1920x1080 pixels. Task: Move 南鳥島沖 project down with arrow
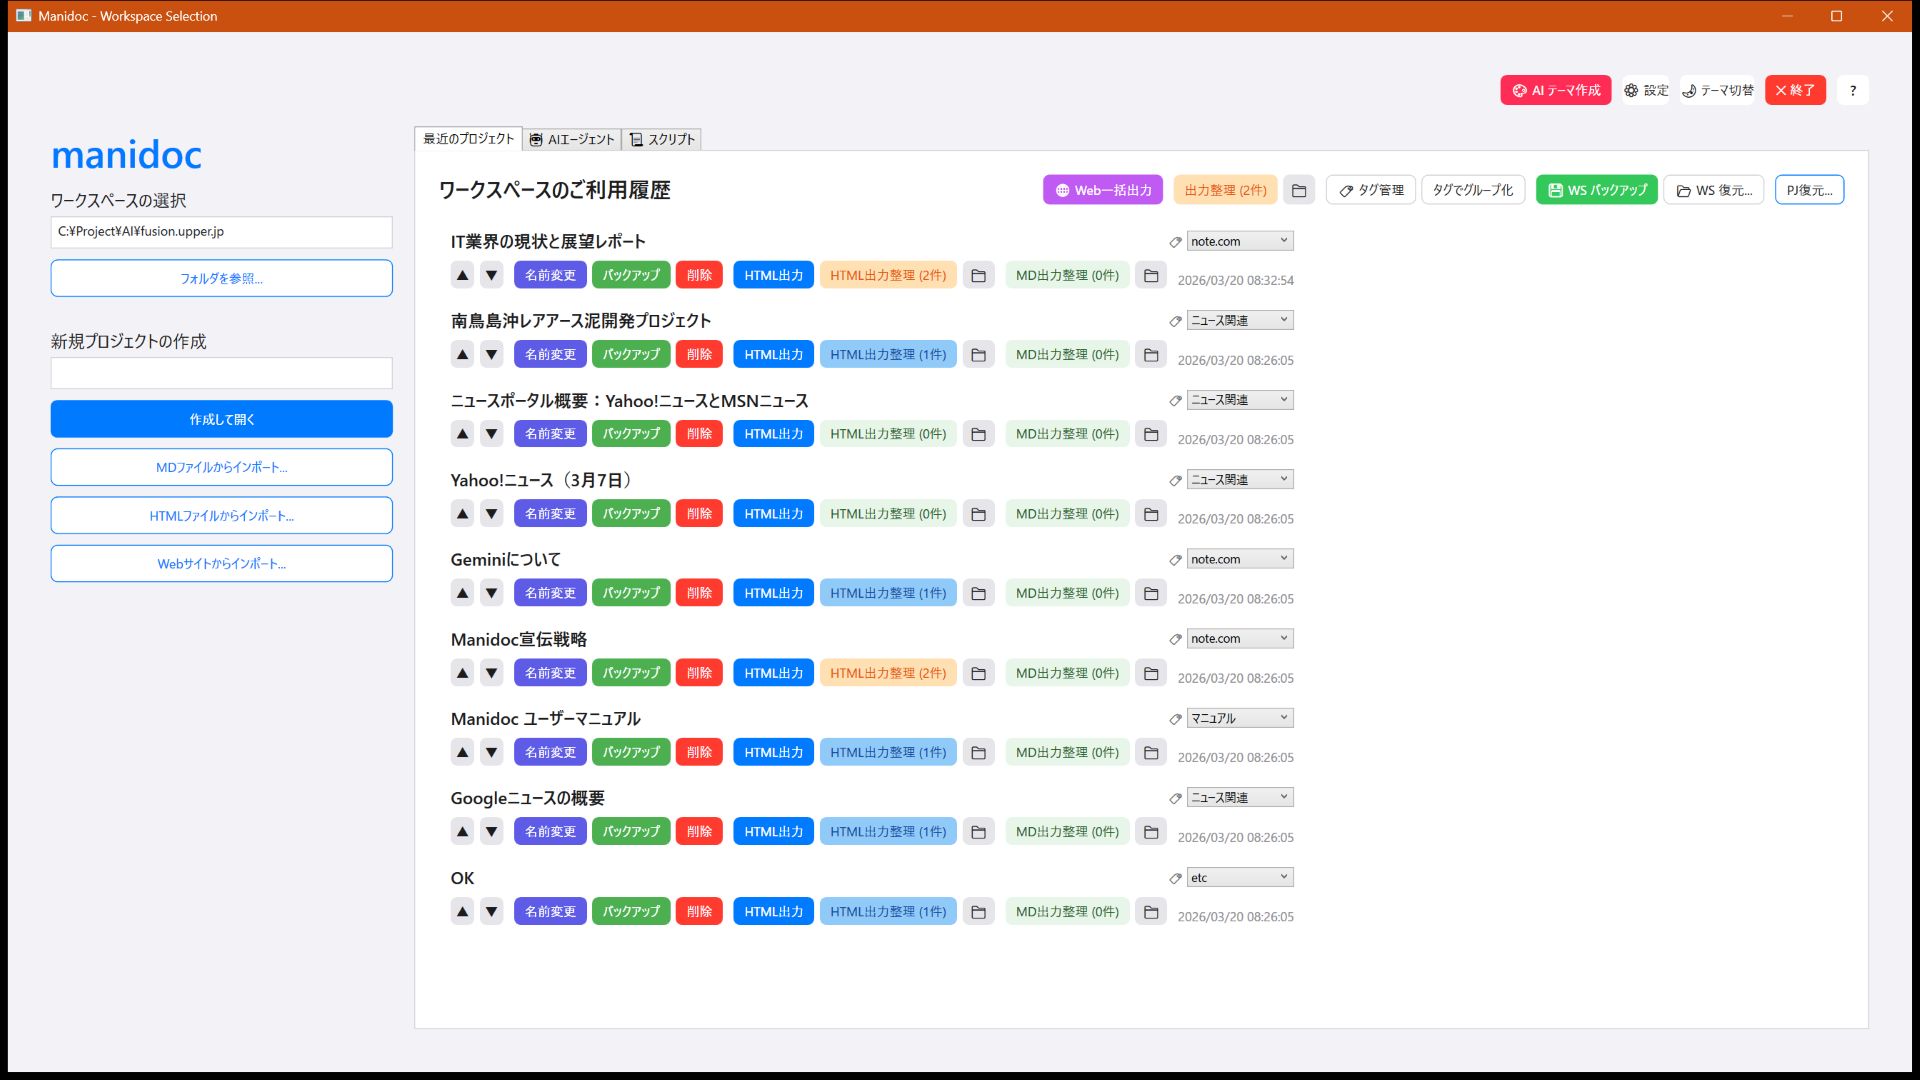491,354
